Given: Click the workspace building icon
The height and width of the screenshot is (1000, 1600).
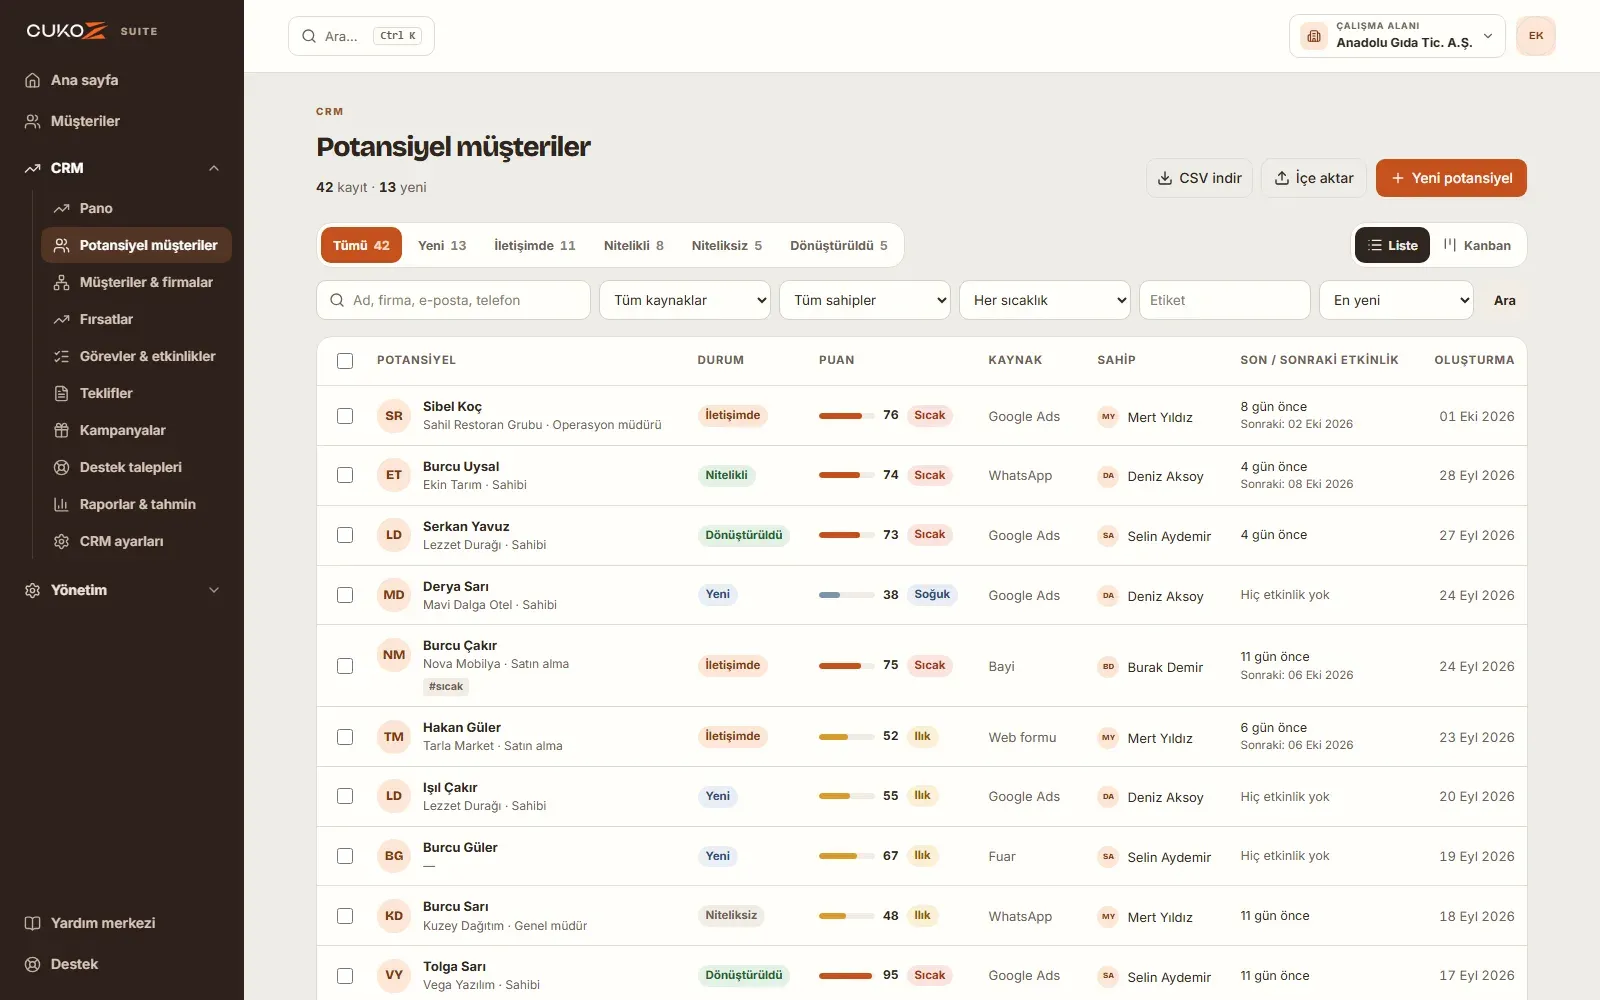Looking at the screenshot, I should point(1313,36).
